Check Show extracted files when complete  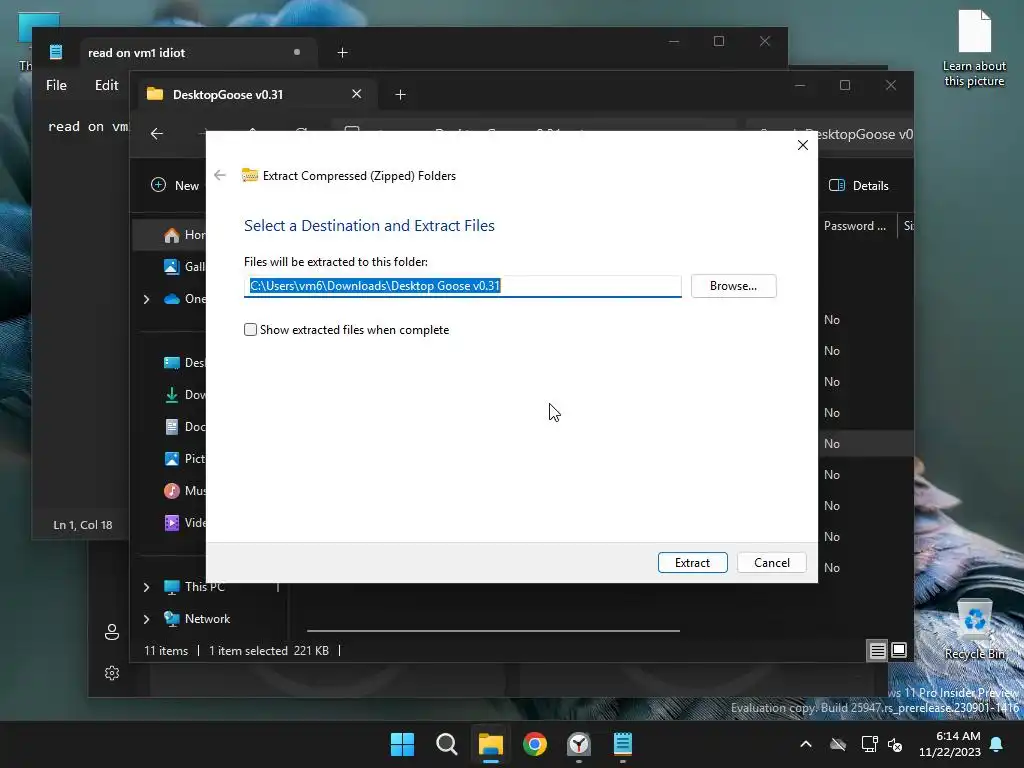(x=250, y=330)
